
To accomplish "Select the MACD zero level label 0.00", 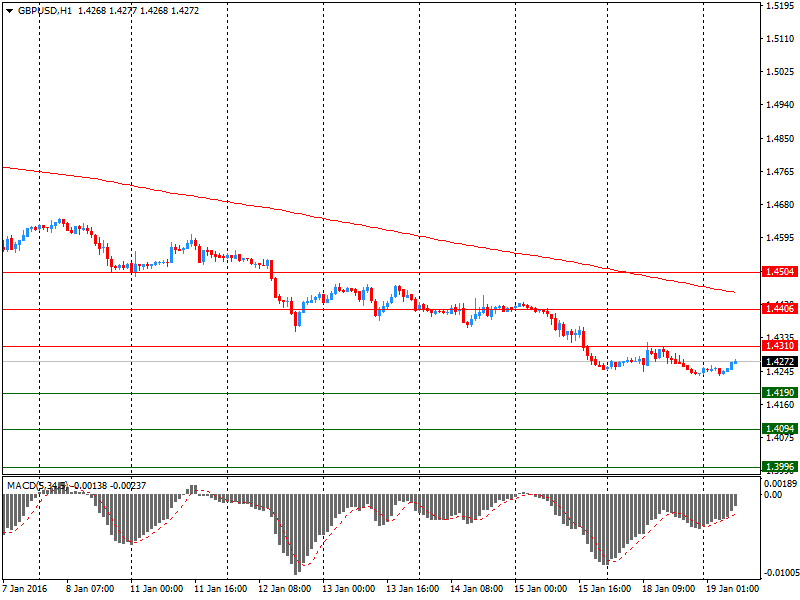I will [773, 495].
